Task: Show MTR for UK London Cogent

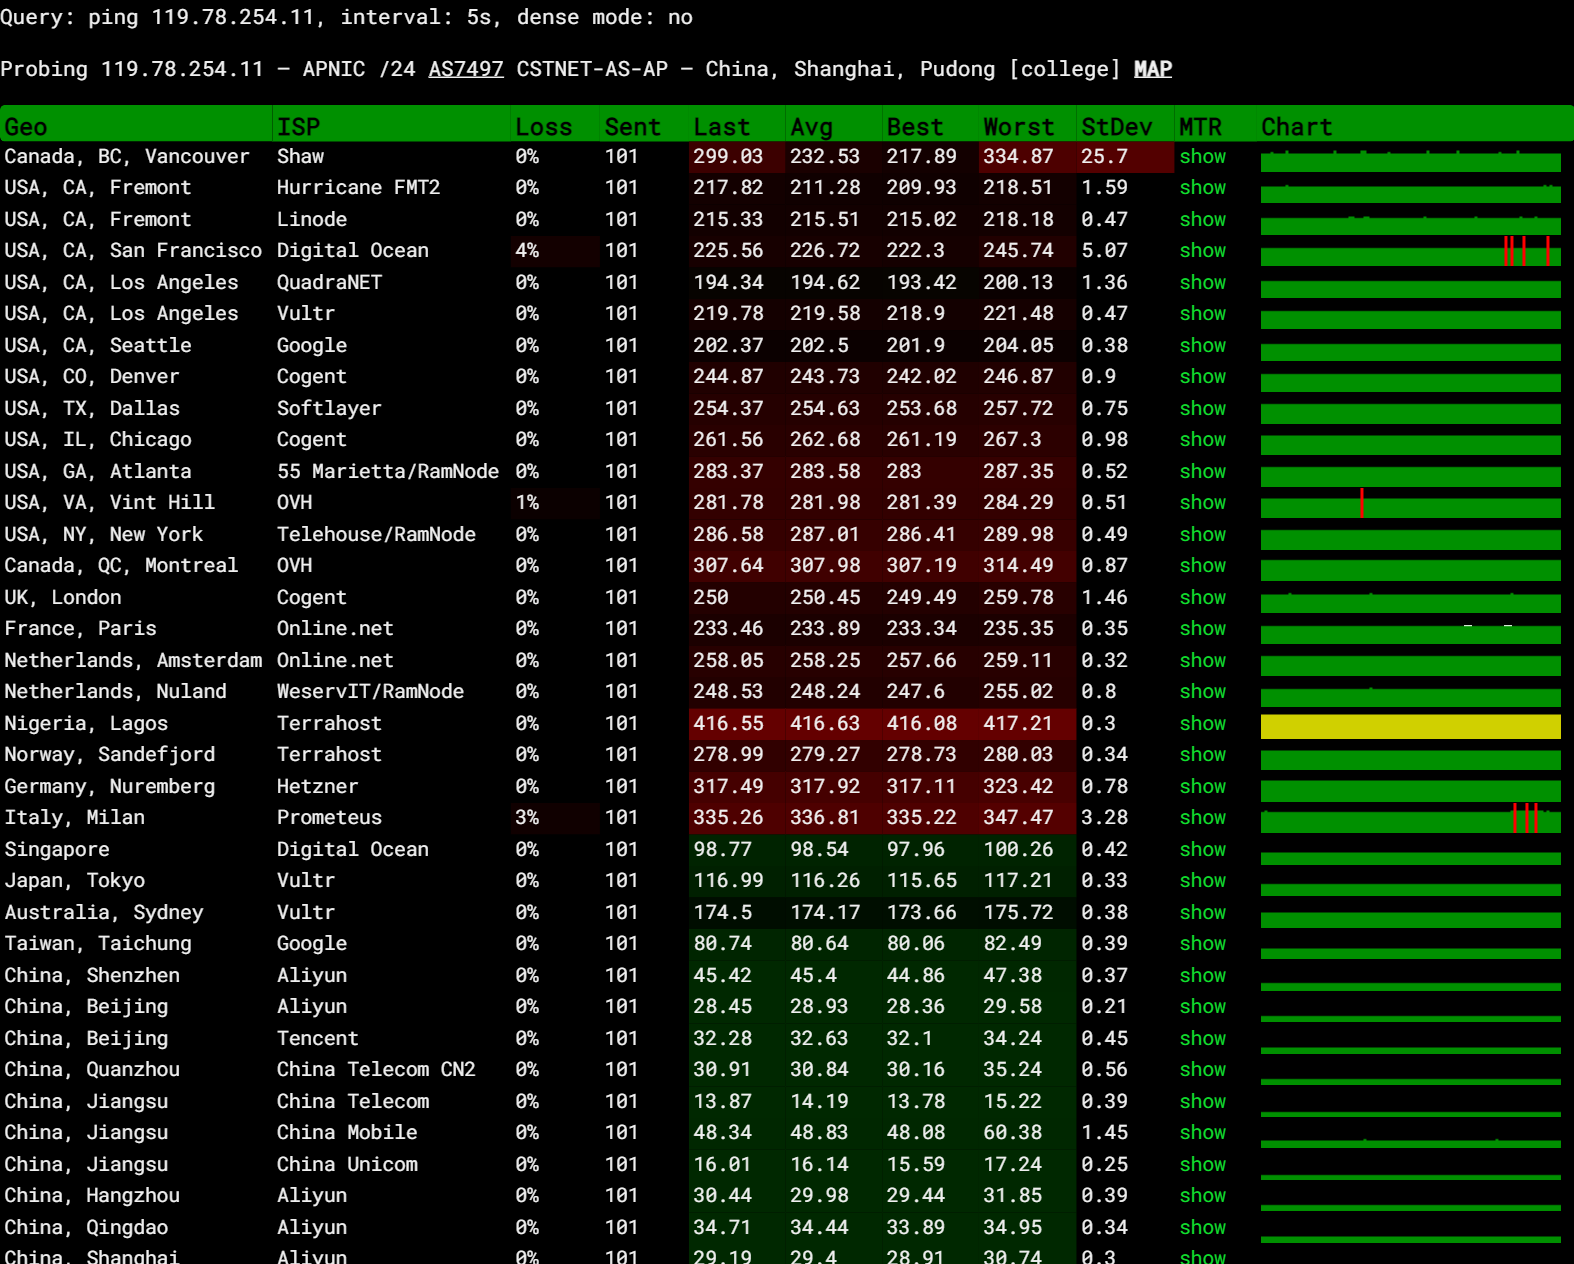Action: tap(1202, 598)
